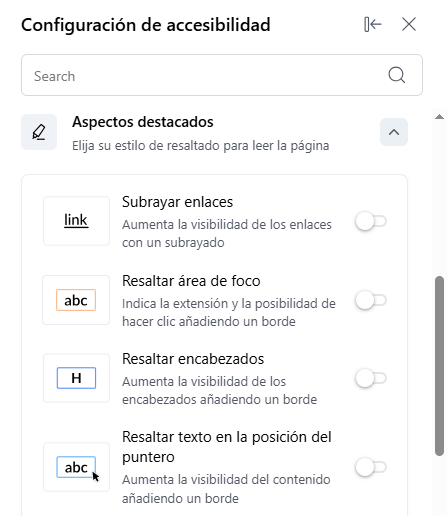Enable Resaltar texto en la posición del puntero
This screenshot has width=447, height=516.
click(371, 467)
